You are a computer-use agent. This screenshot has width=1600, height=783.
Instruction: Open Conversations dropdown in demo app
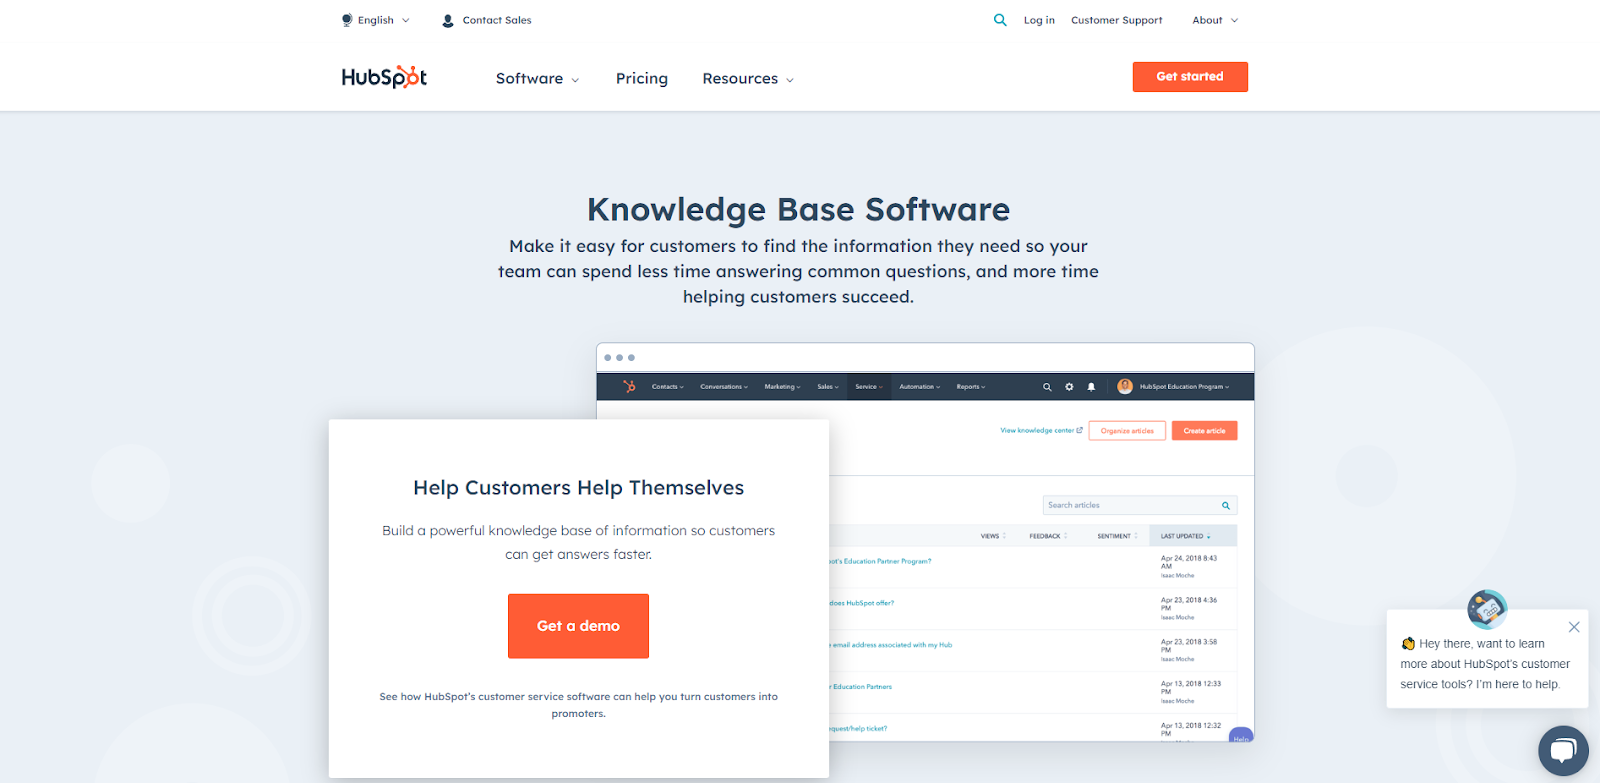point(724,387)
